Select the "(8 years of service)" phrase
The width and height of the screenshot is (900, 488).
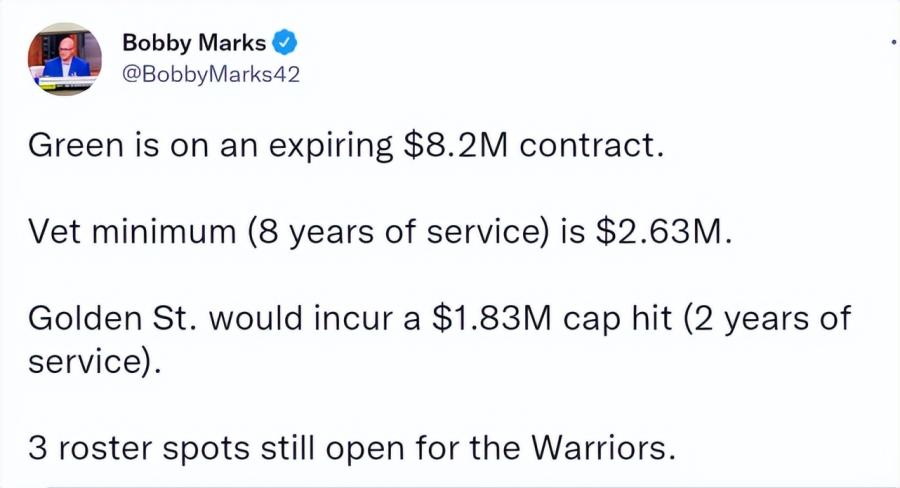399,233
